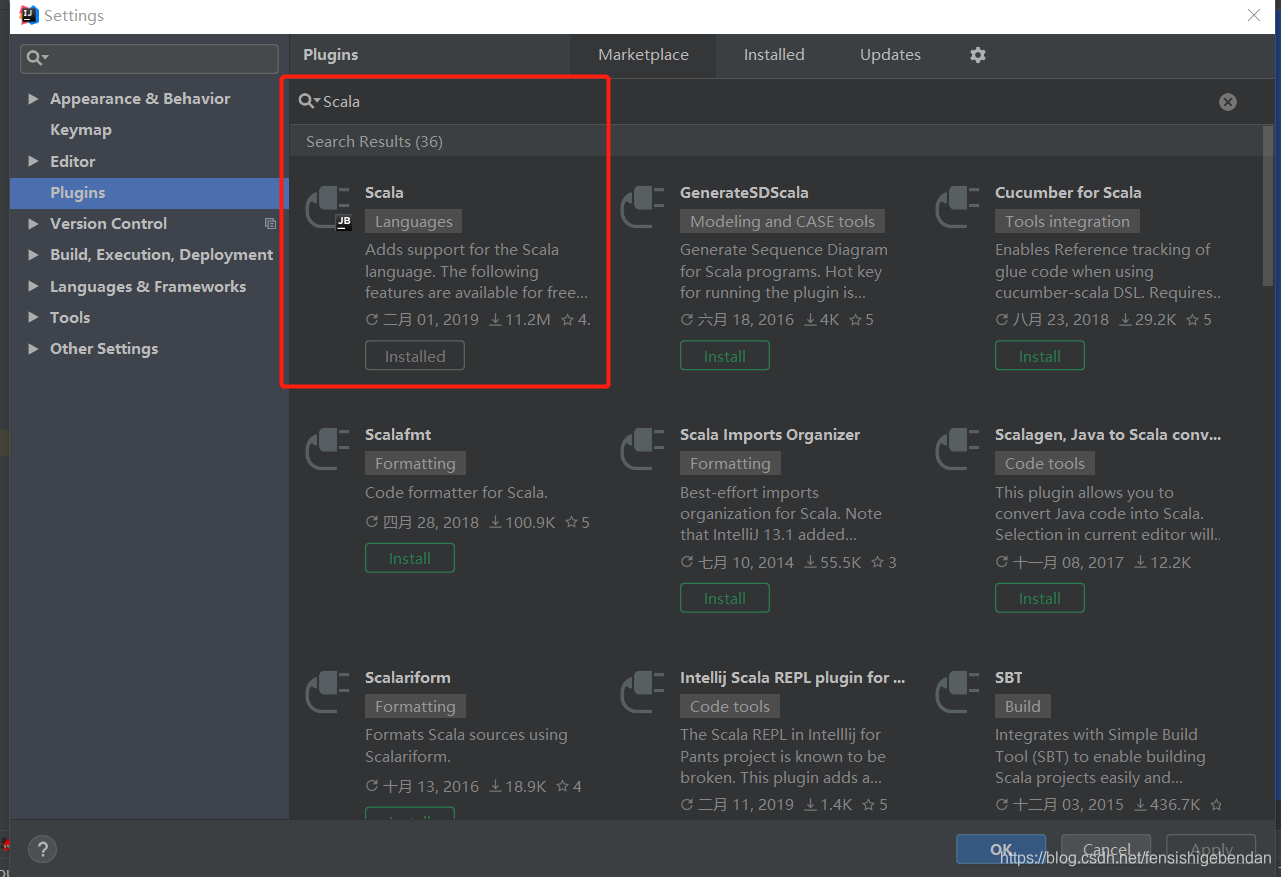Viewport: 1281px width, 877px height.
Task: Click the Scalagen plugin icon
Action: click(x=958, y=450)
